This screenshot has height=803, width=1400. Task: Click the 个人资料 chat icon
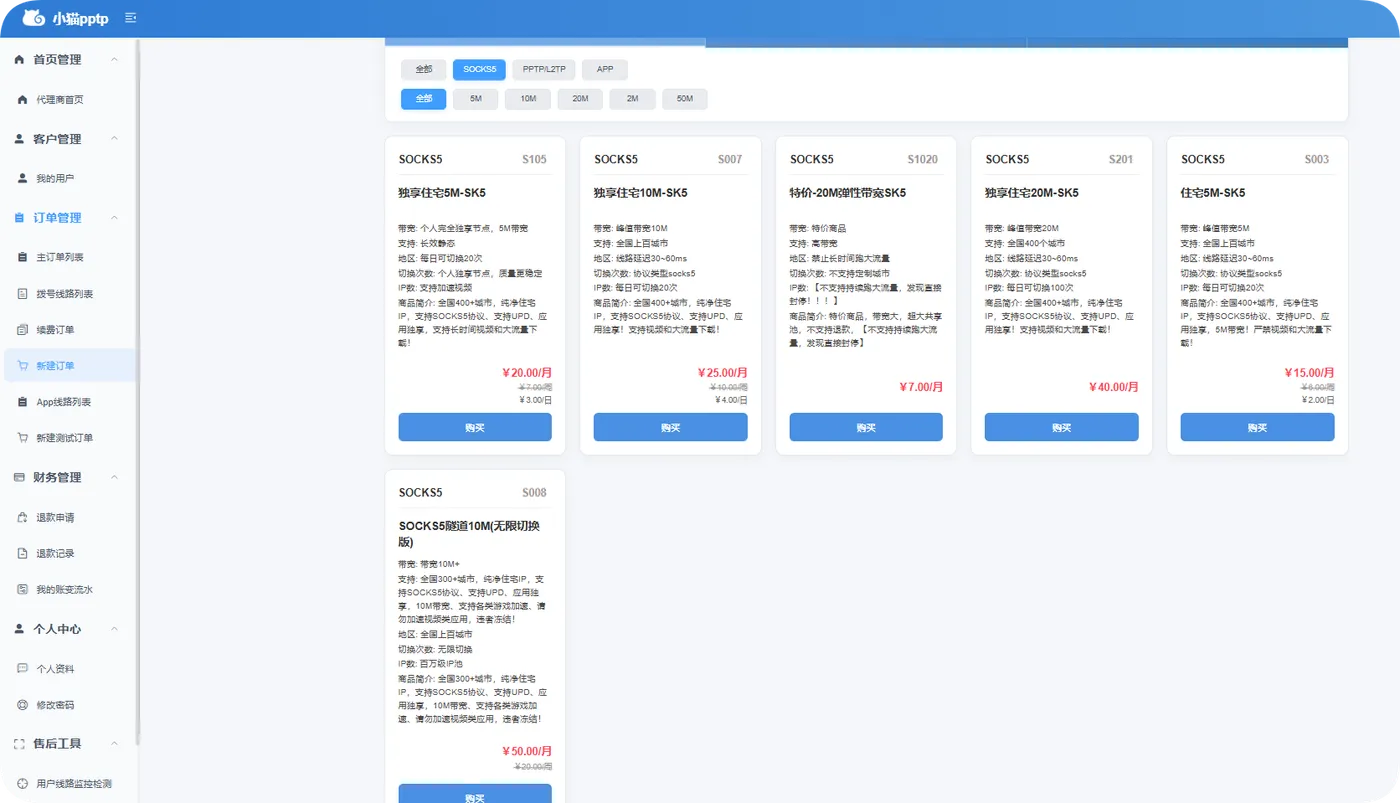(x=23, y=669)
